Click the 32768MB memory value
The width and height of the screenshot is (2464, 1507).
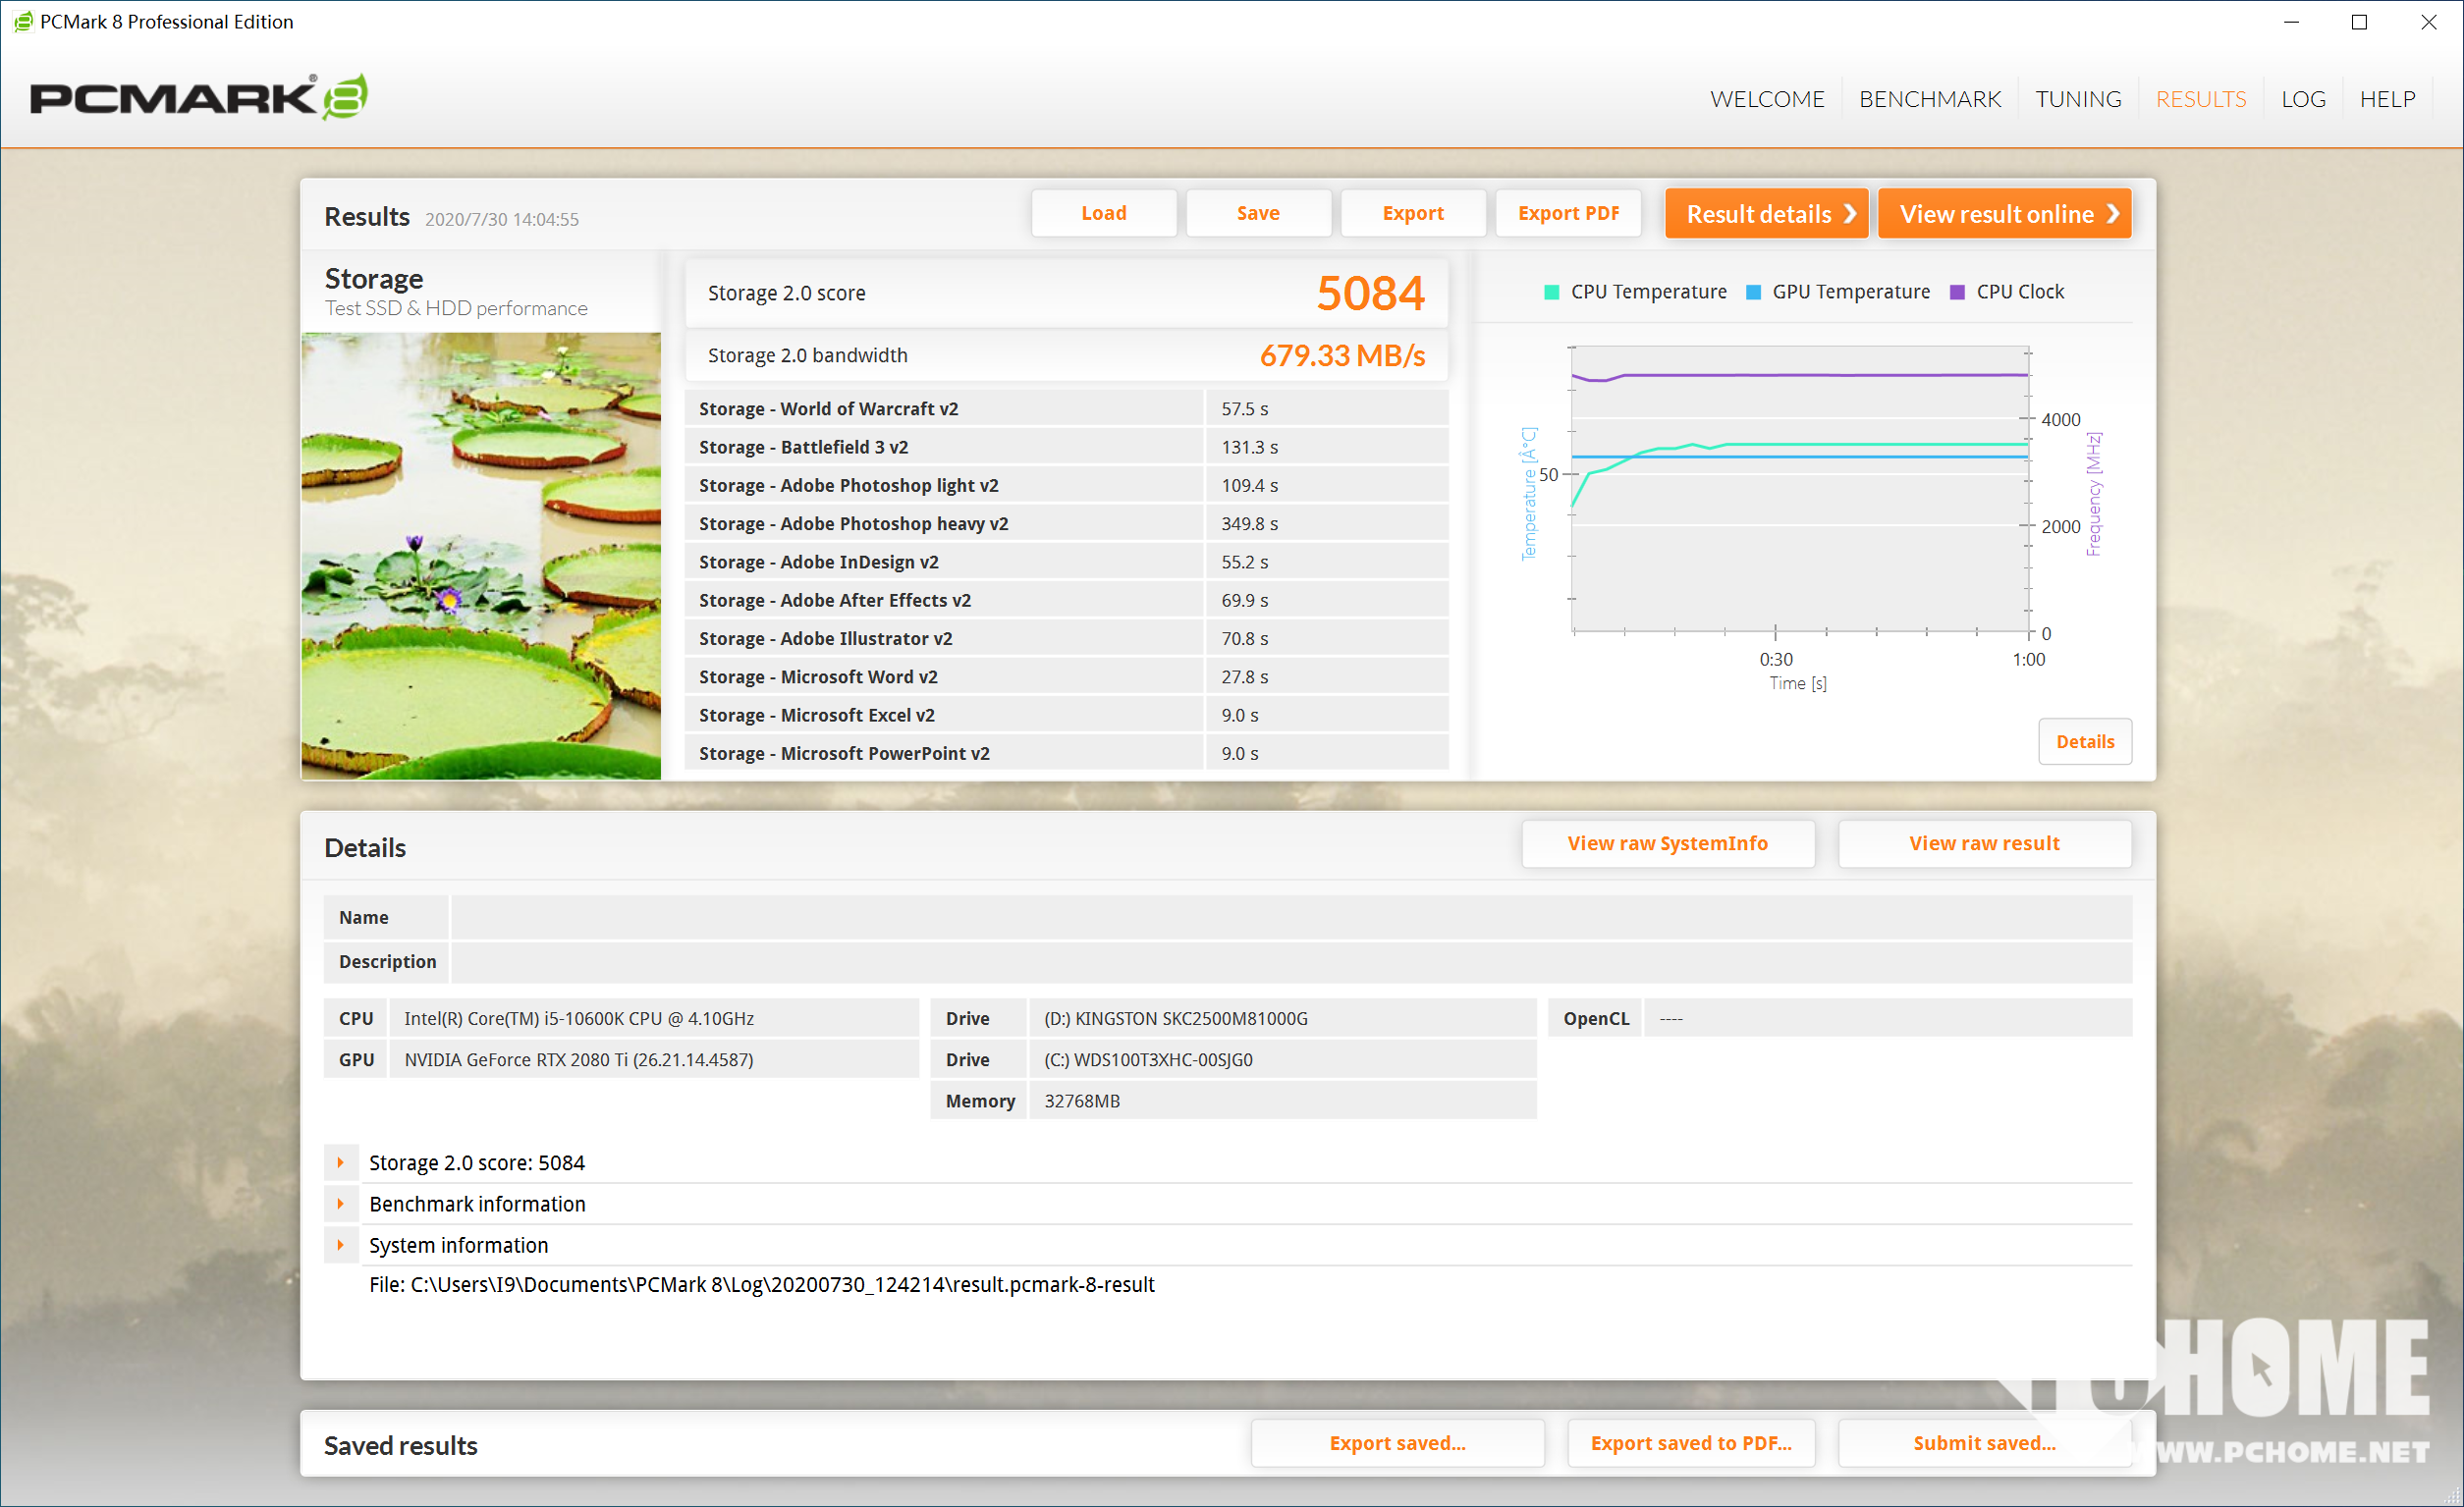pyautogui.click(x=1082, y=1100)
